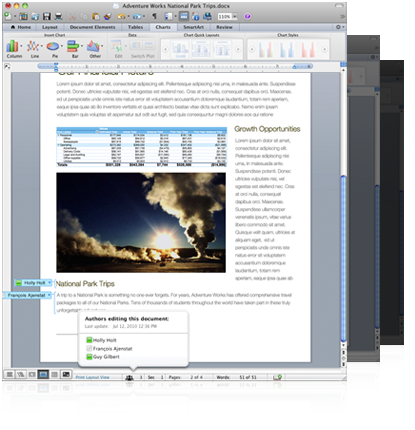Open the New Document dropdown arrow
This screenshot has height=430, width=415.
pyautogui.click(x=15, y=16)
